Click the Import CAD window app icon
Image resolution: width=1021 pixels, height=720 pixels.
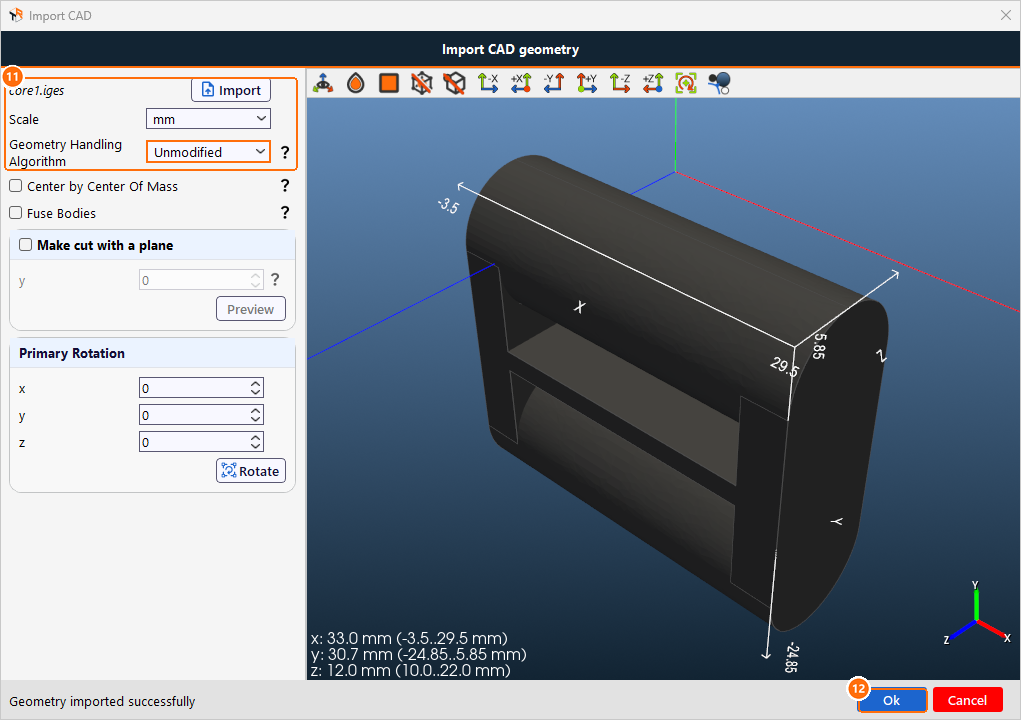click(16, 15)
